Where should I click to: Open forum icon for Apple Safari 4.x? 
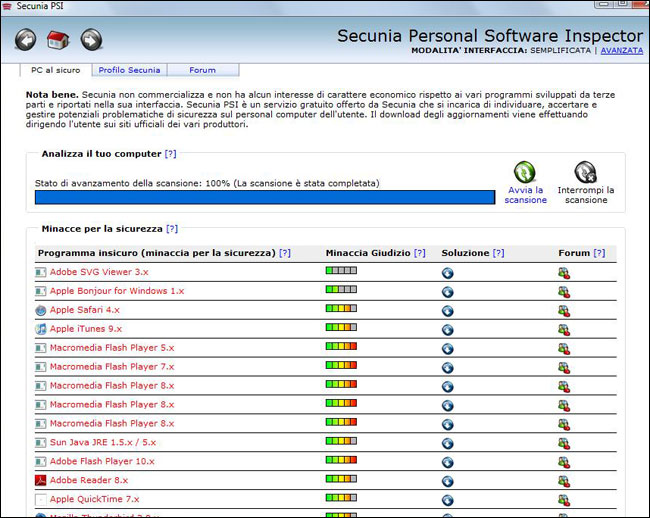pyautogui.click(x=564, y=310)
